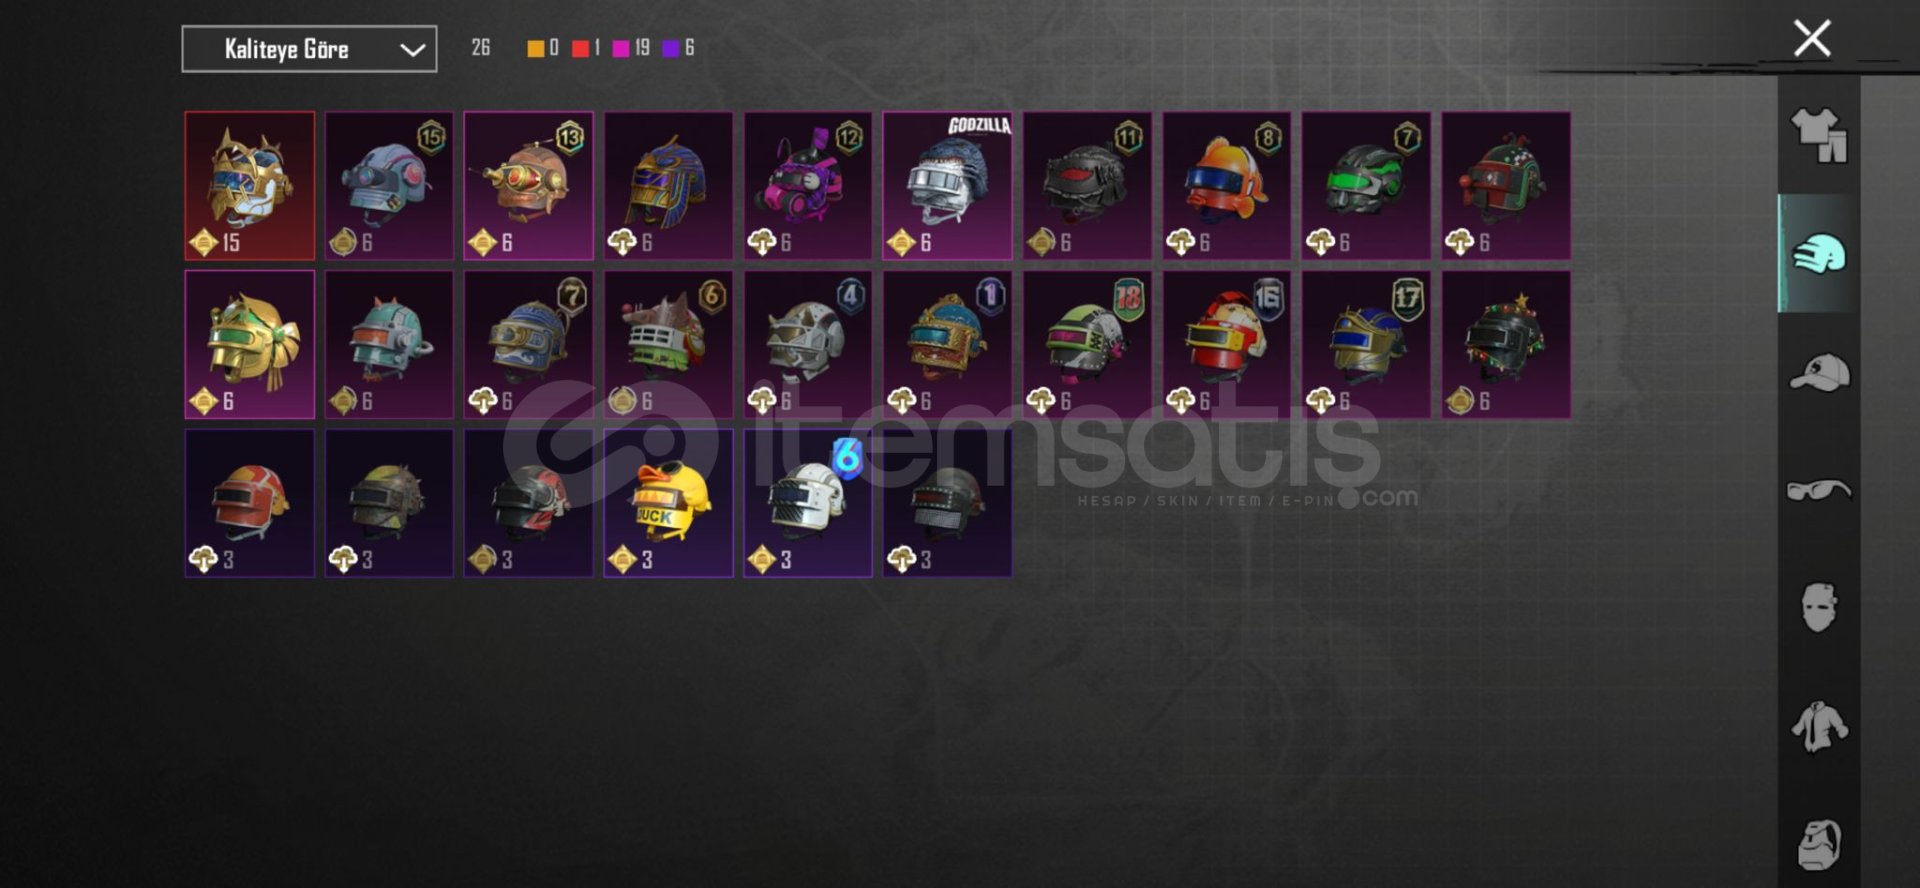Open the Kaliteye Göre sort dropdown

(x=309, y=49)
